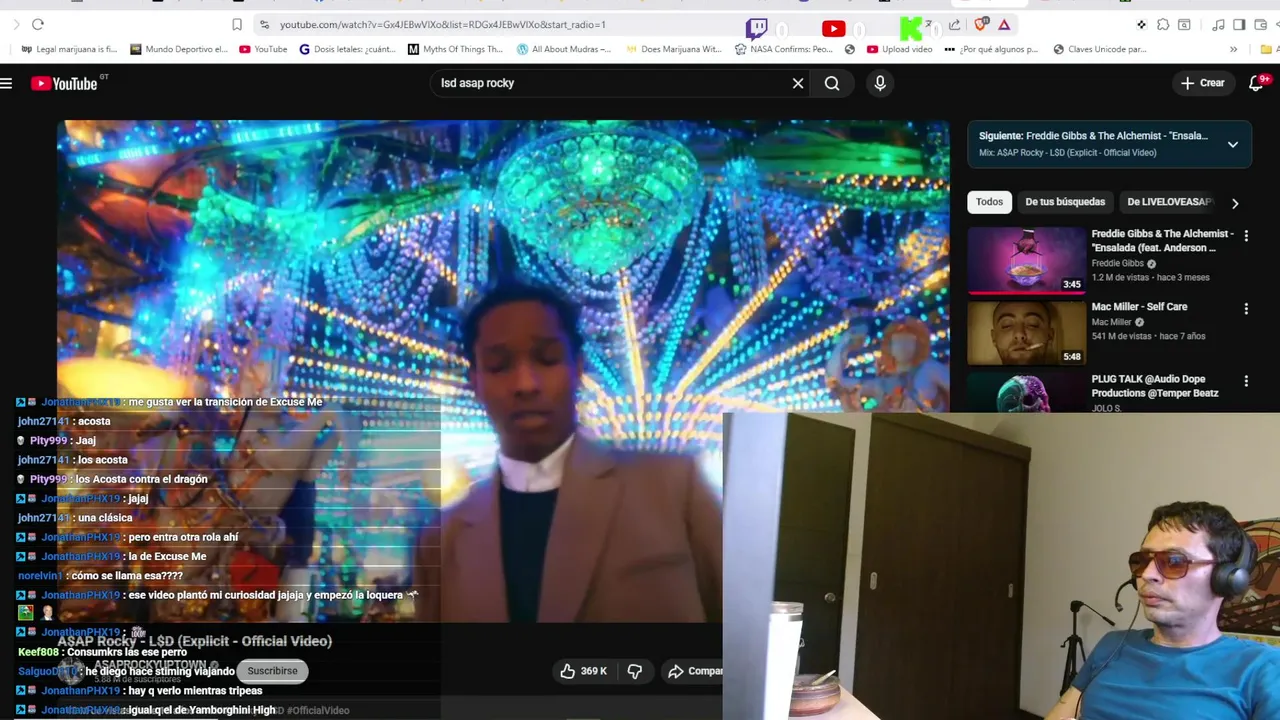Like the video with thumbs up

[x=585, y=671]
